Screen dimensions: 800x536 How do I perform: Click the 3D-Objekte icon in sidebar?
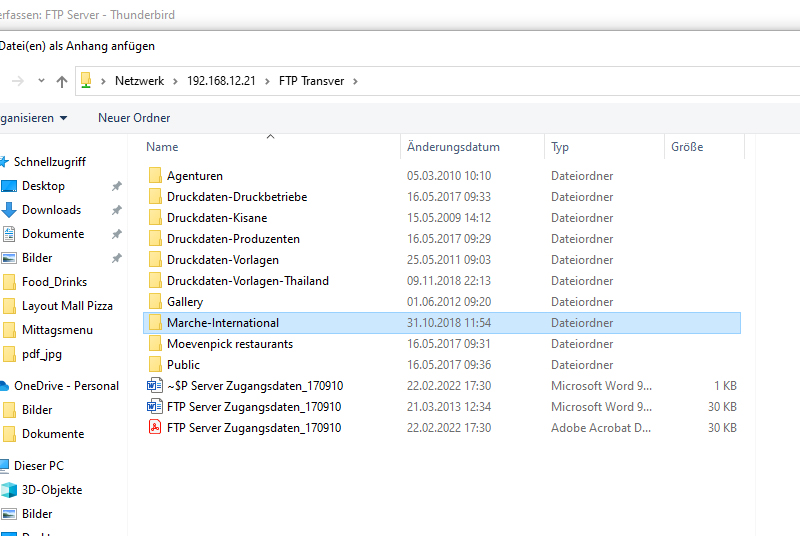coord(10,490)
